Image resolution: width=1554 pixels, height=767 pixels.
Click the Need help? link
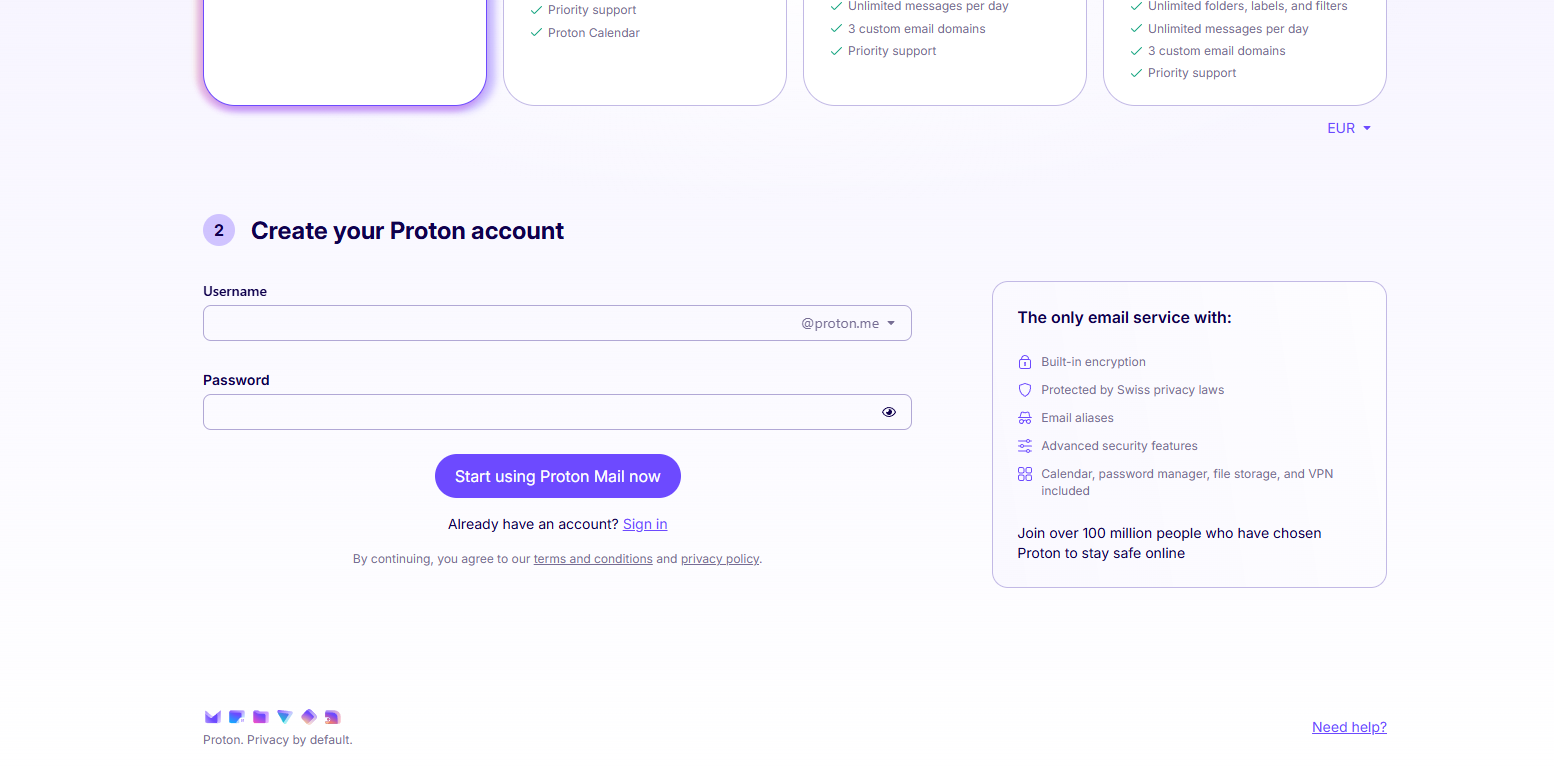pyautogui.click(x=1349, y=727)
